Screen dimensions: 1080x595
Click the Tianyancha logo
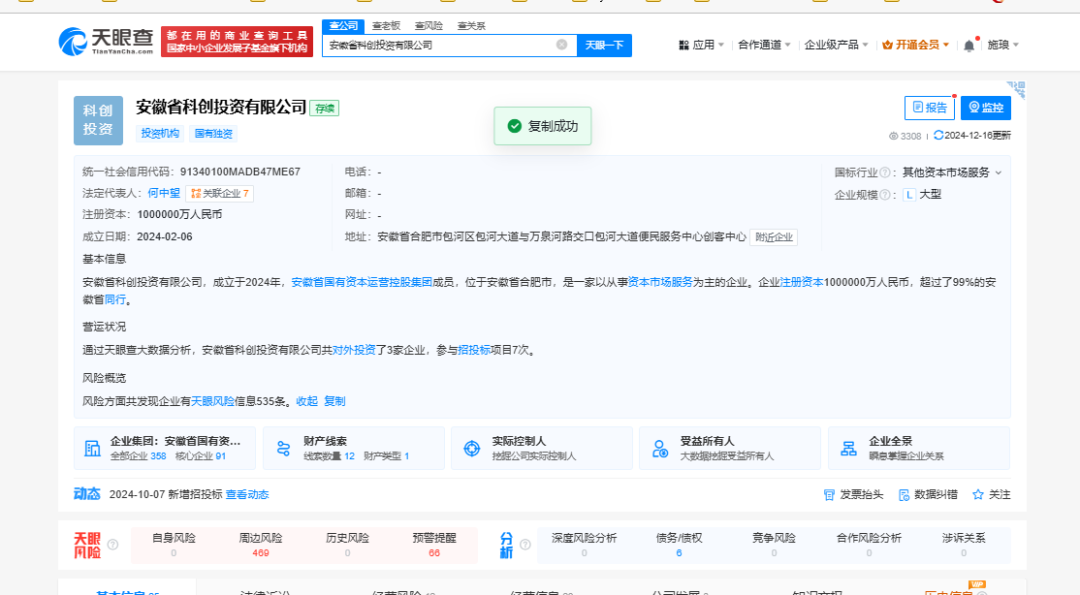[106, 41]
